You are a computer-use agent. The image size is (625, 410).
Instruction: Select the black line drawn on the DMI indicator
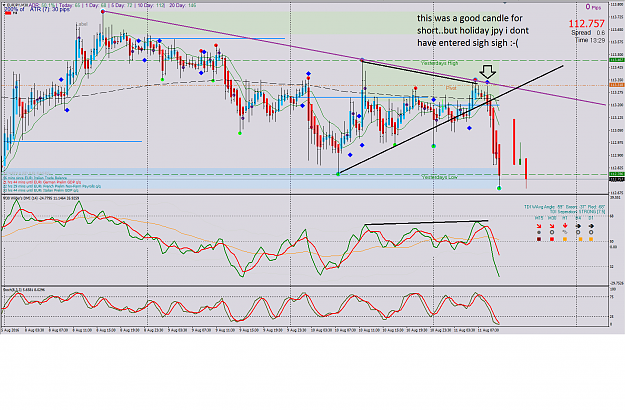click(x=426, y=223)
